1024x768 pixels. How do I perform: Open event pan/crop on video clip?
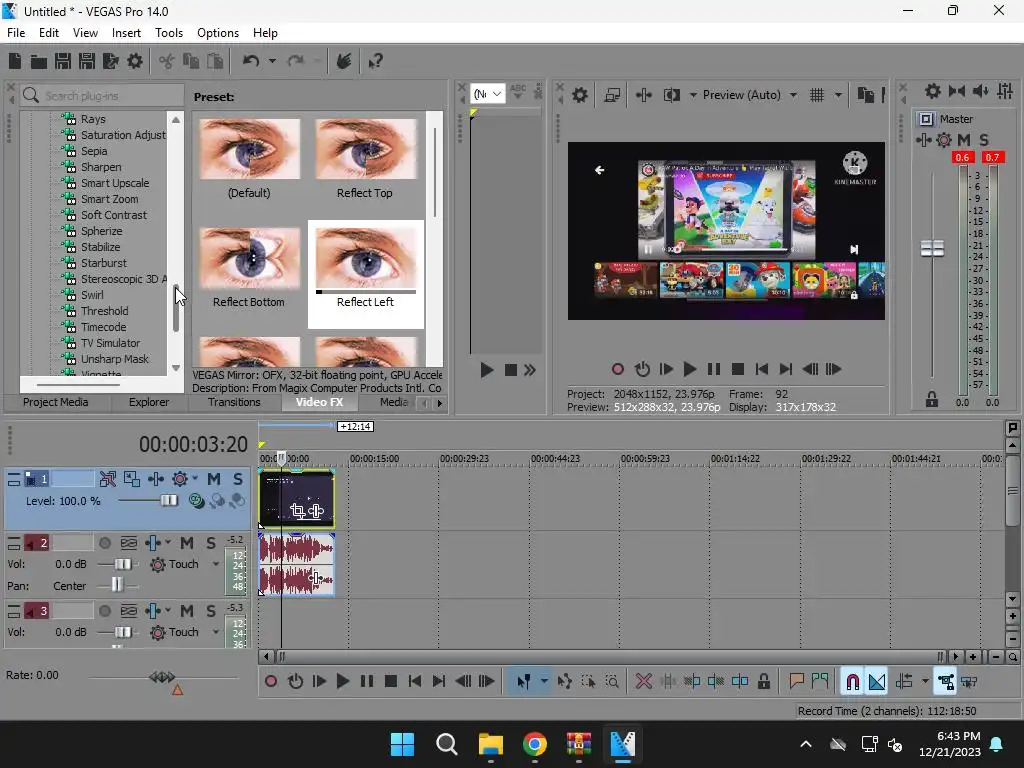[x=297, y=511]
